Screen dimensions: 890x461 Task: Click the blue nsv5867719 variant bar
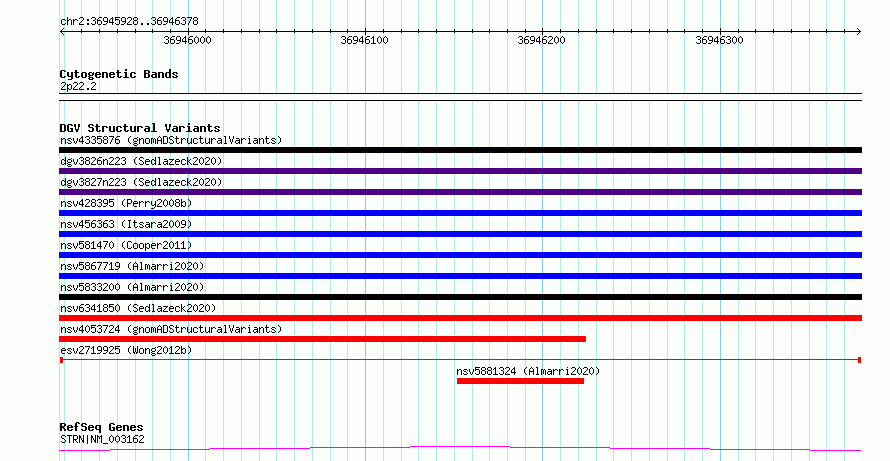coord(460,276)
